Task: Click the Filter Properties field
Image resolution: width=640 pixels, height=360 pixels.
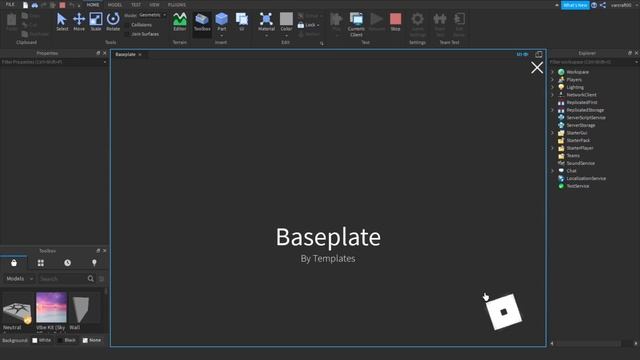Action: tap(53, 62)
